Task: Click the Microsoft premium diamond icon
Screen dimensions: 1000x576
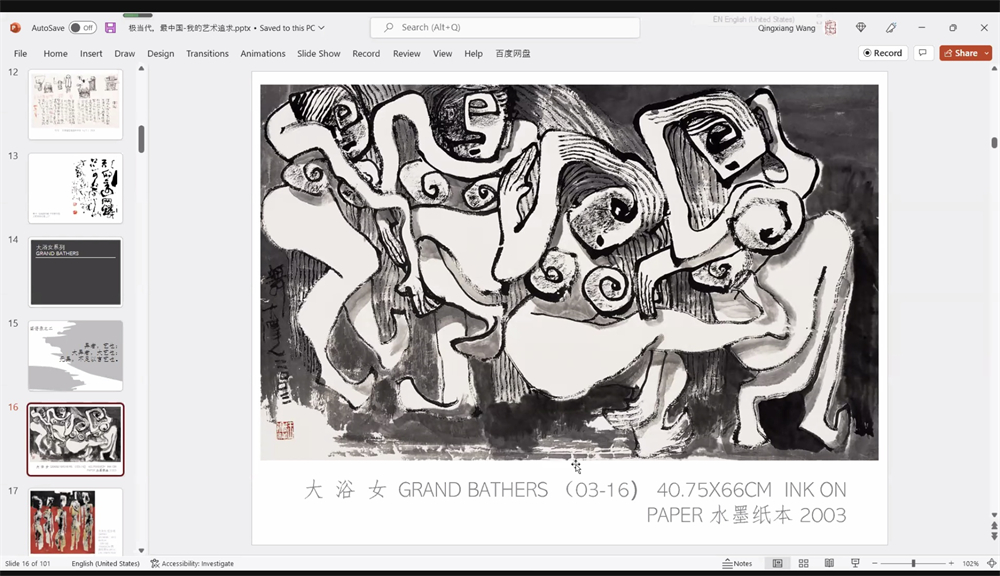Action: (861, 28)
